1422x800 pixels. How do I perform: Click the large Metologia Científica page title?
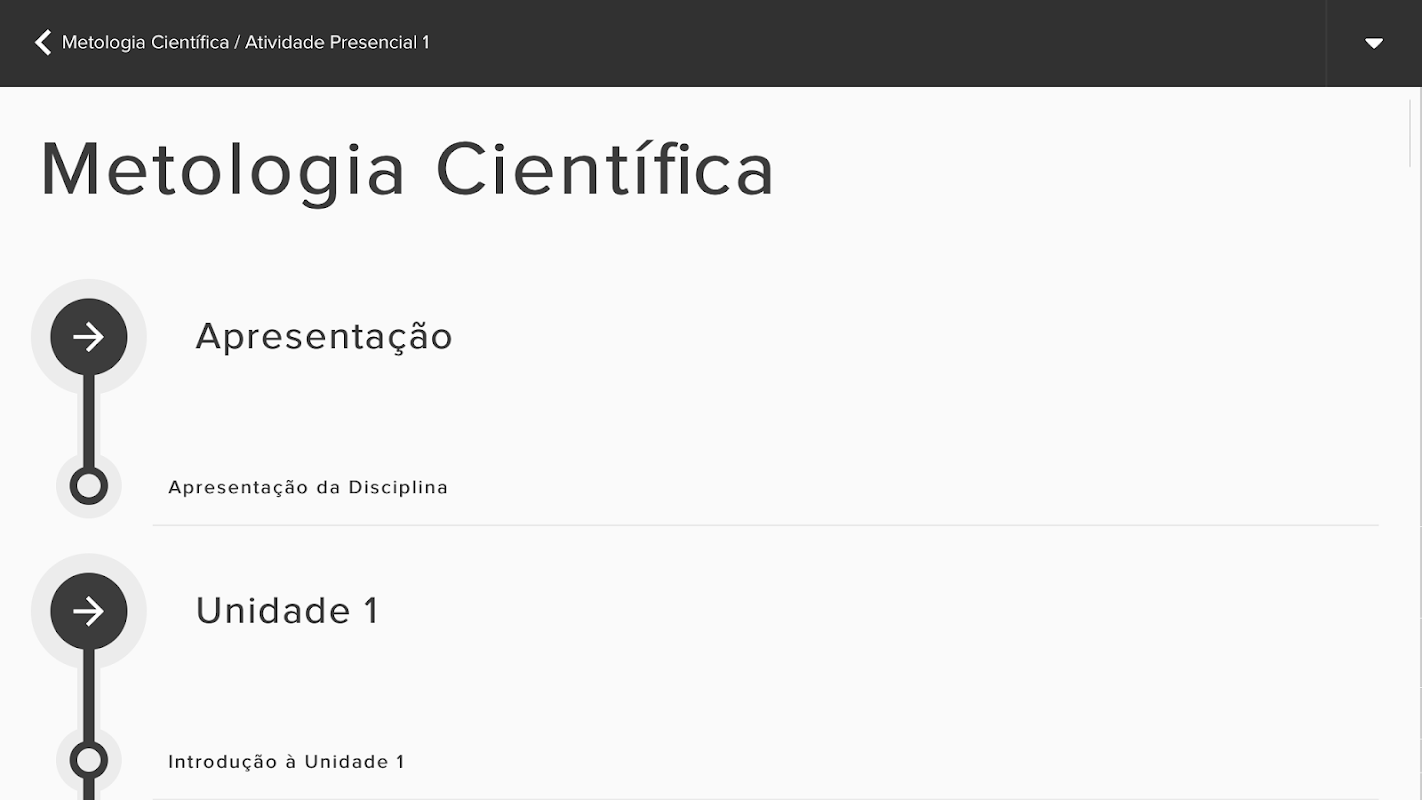pos(407,169)
